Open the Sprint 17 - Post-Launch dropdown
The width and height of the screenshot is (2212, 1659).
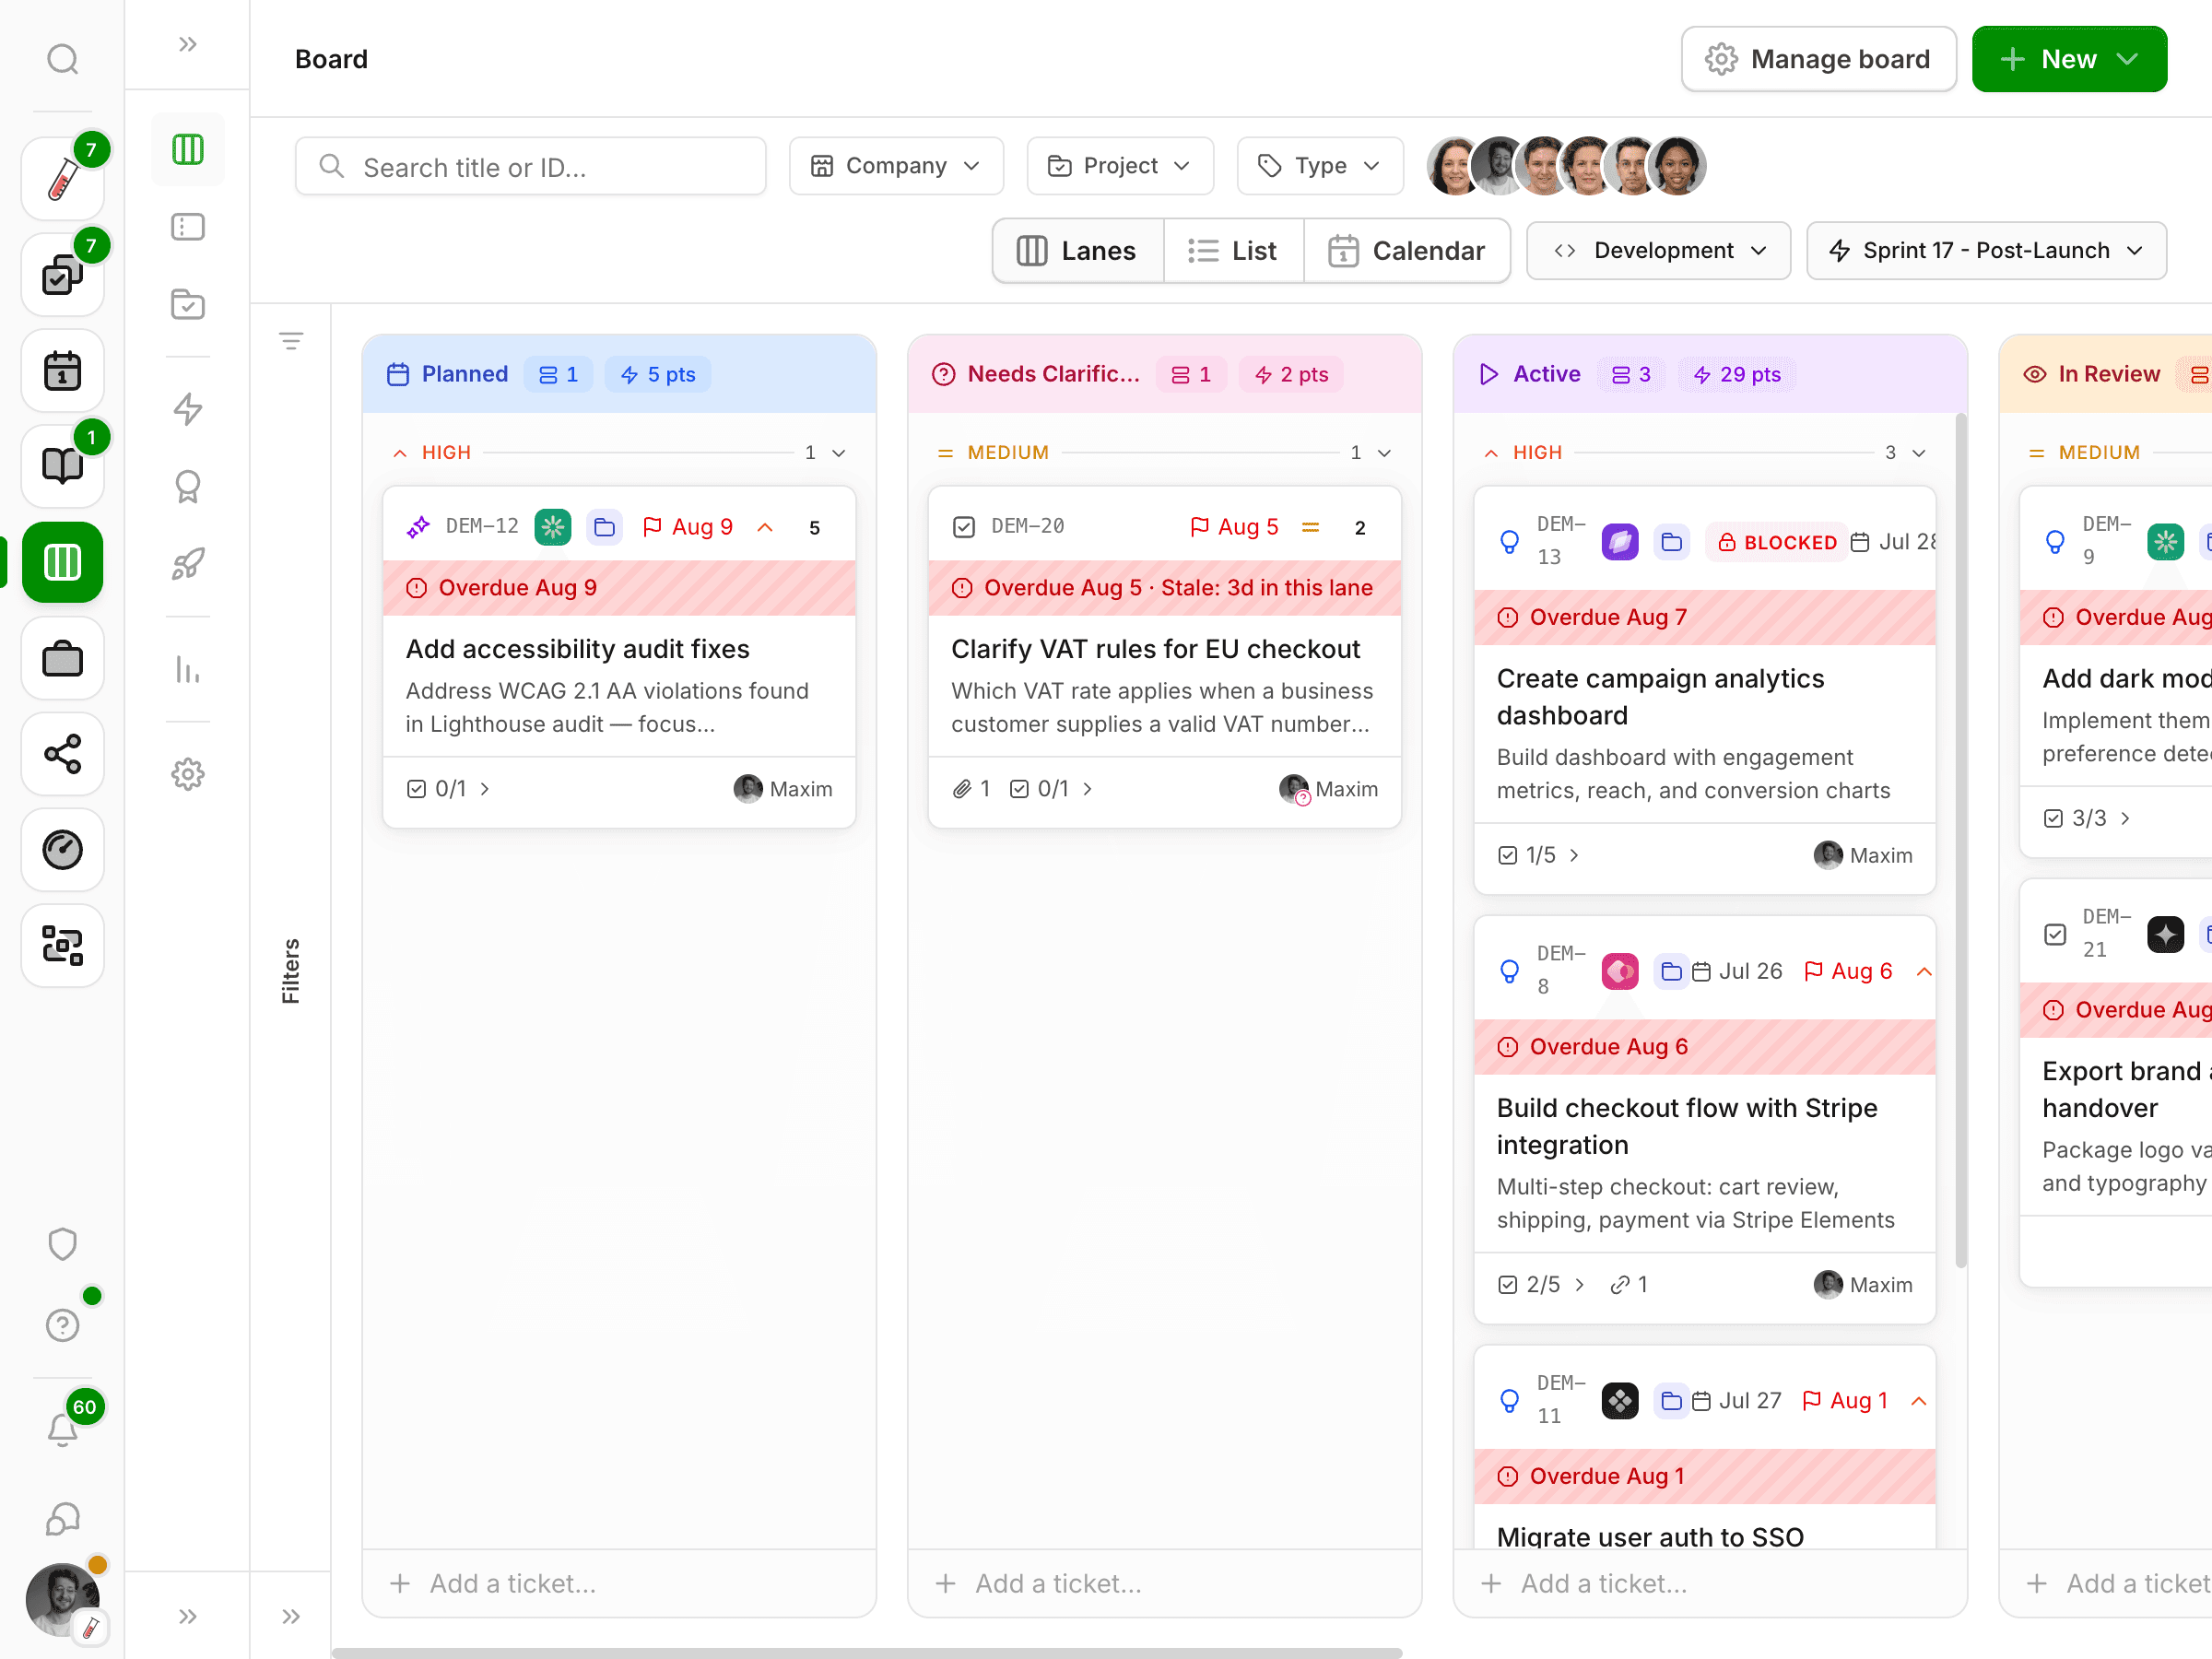pyautogui.click(x=1986, y=250)
